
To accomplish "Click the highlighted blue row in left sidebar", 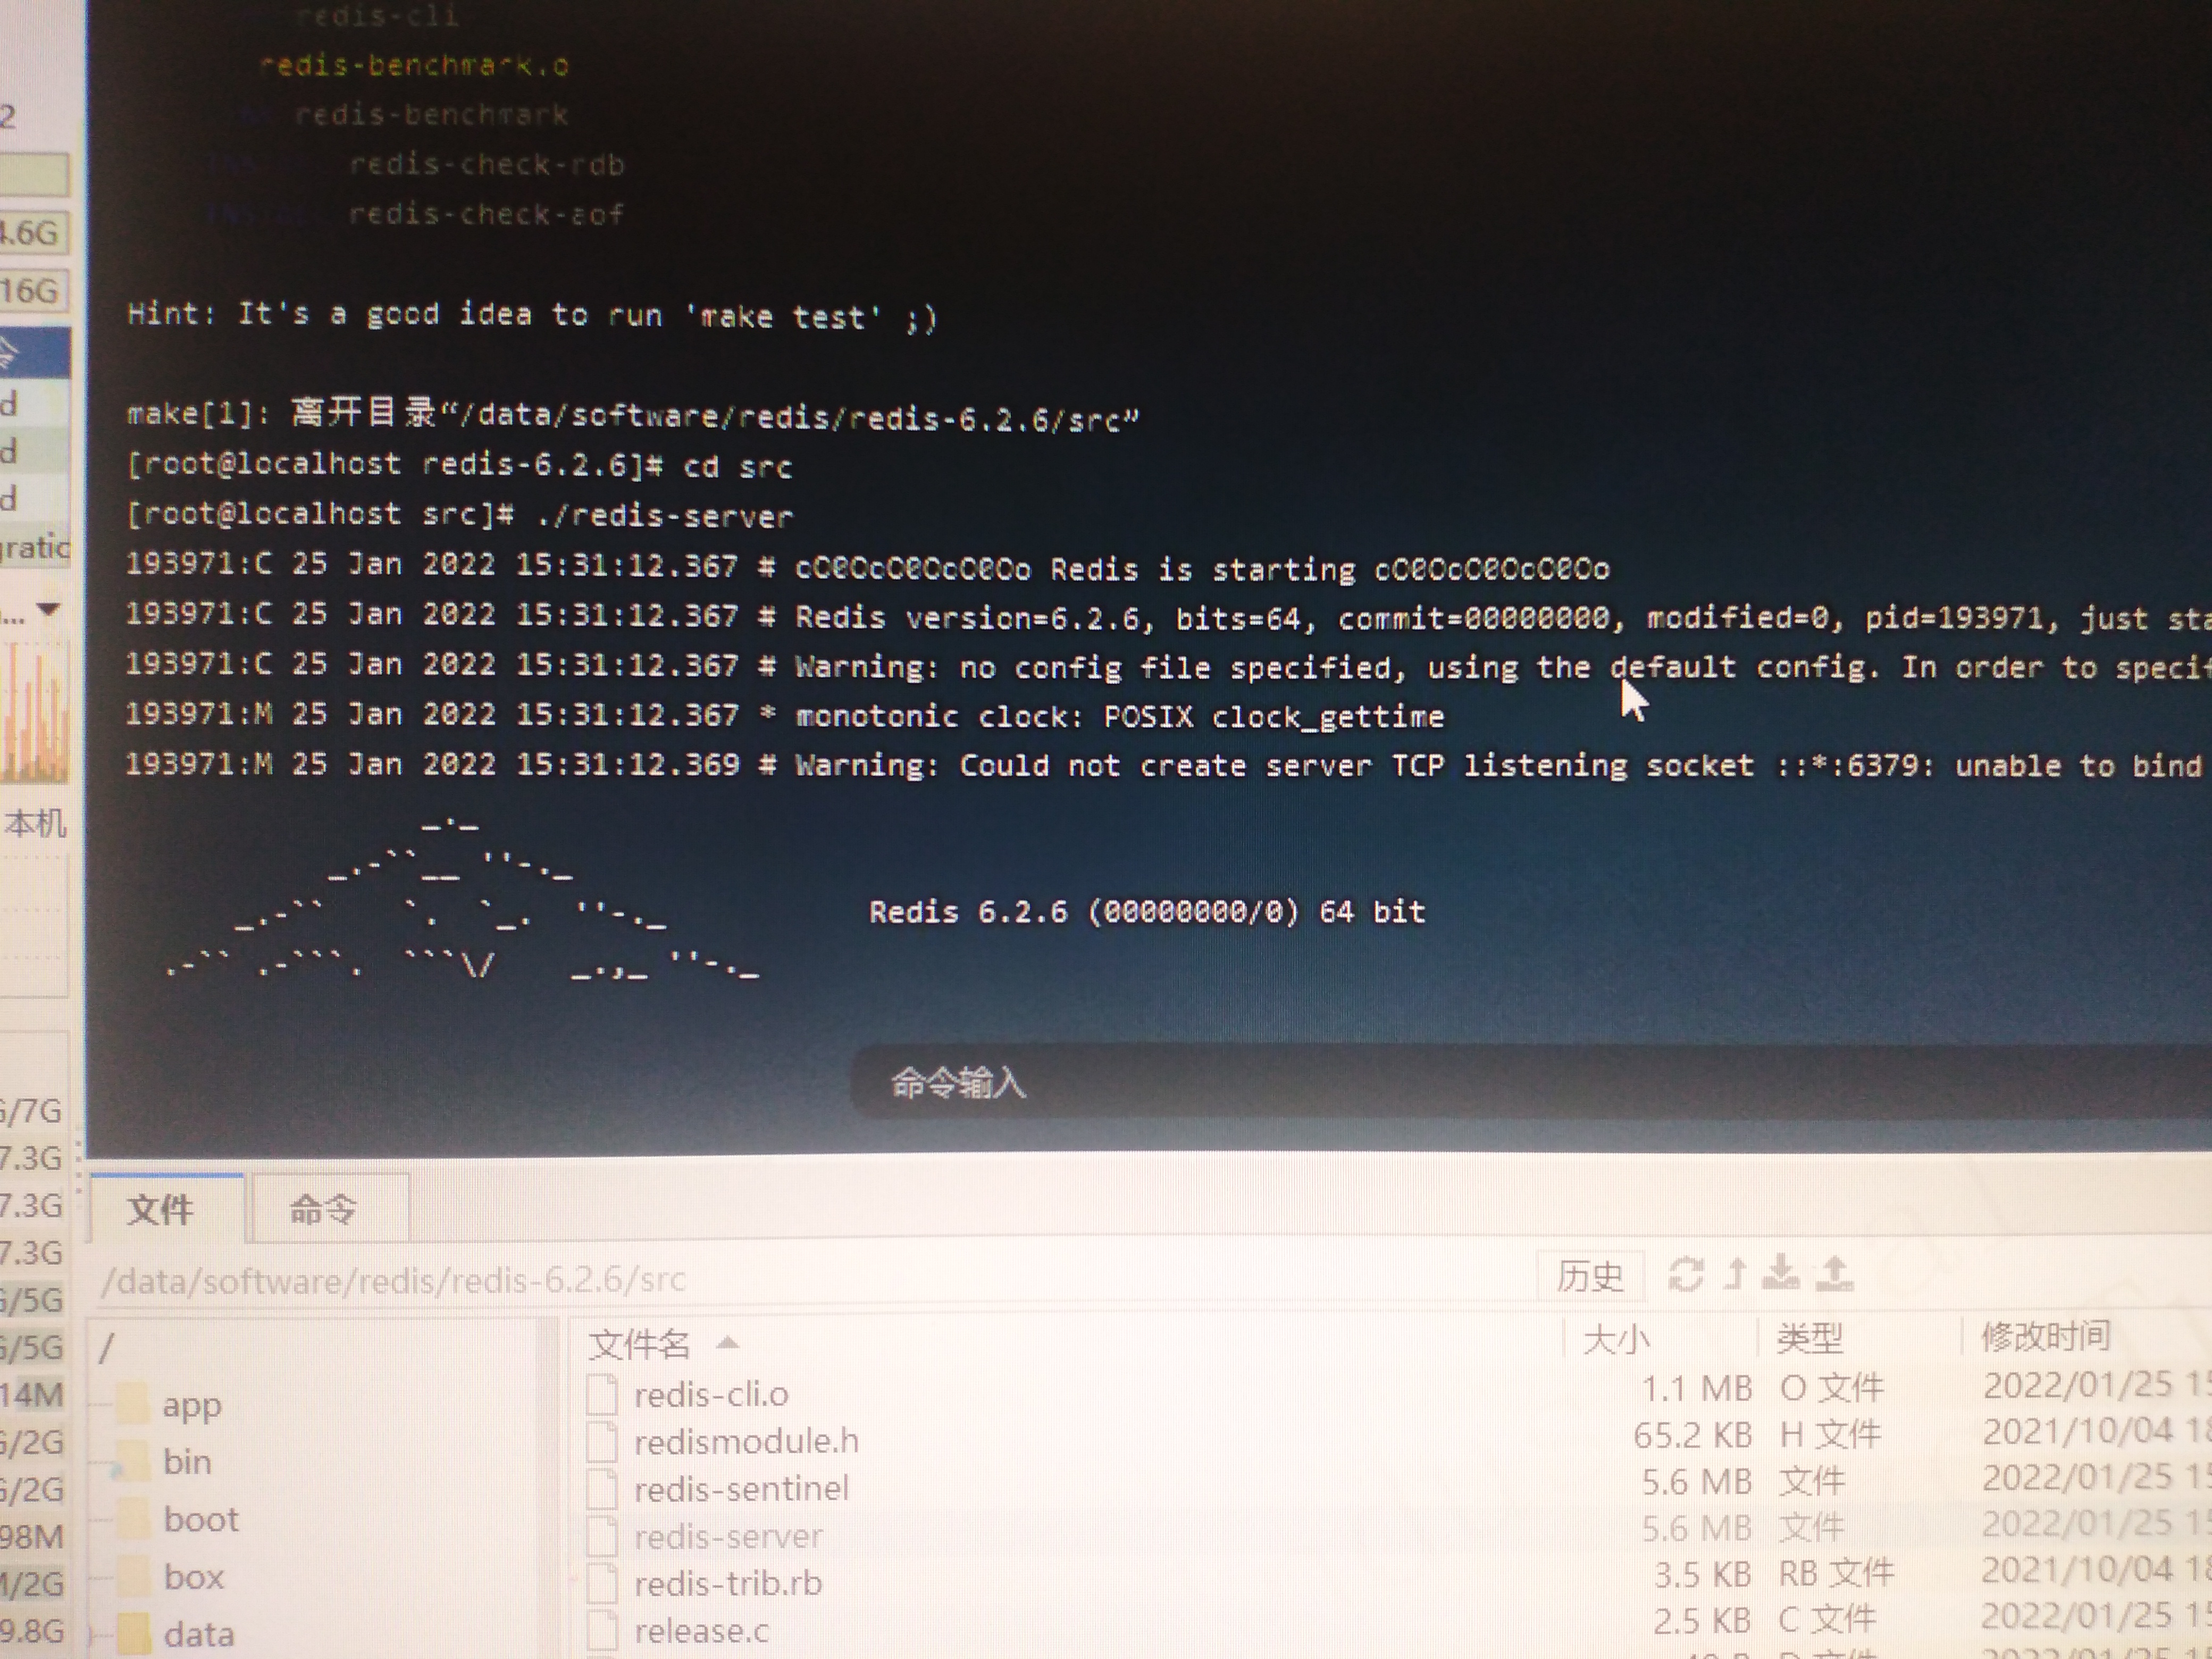I will [x=35, y=352].
